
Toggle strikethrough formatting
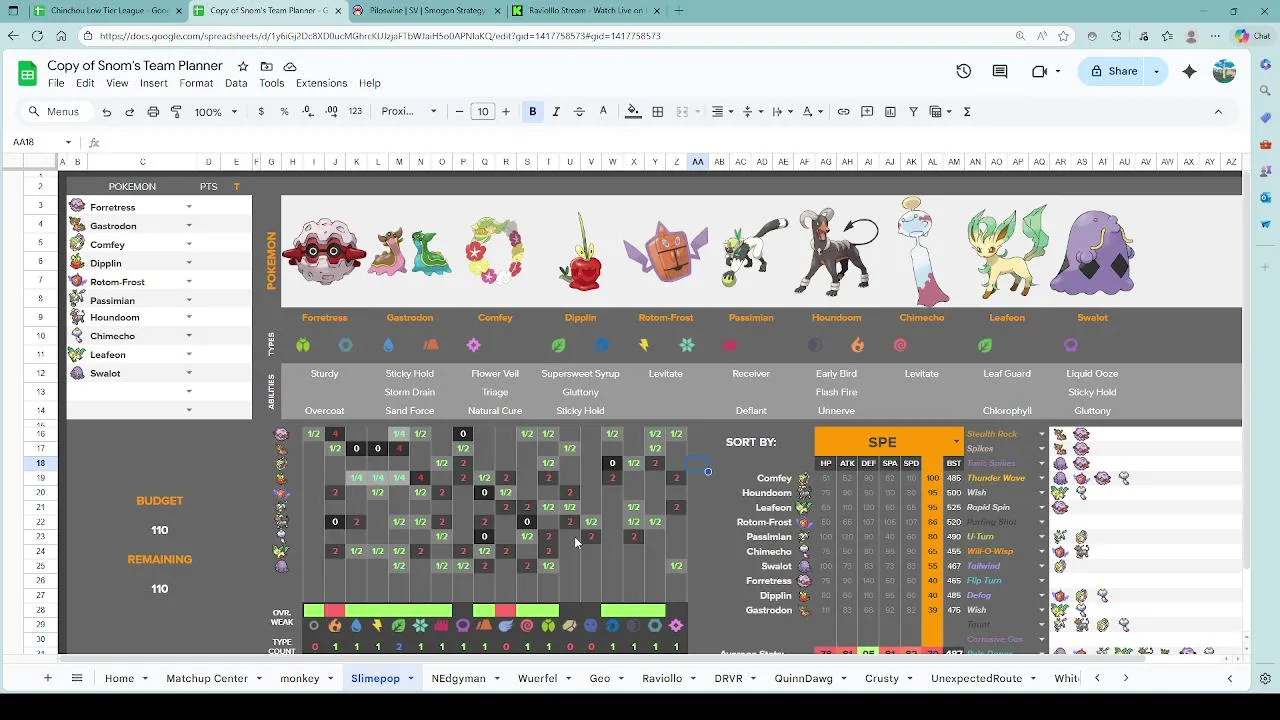[579, 112]
